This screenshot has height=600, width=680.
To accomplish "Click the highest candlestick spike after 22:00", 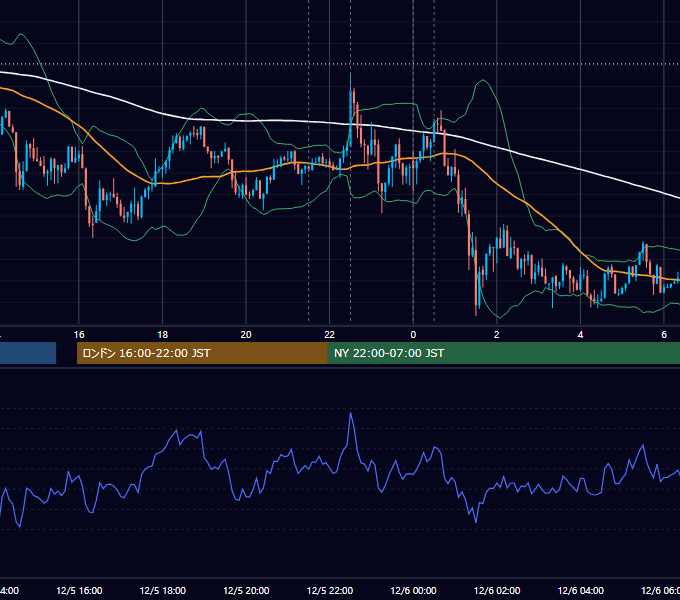I will point(350,108).
